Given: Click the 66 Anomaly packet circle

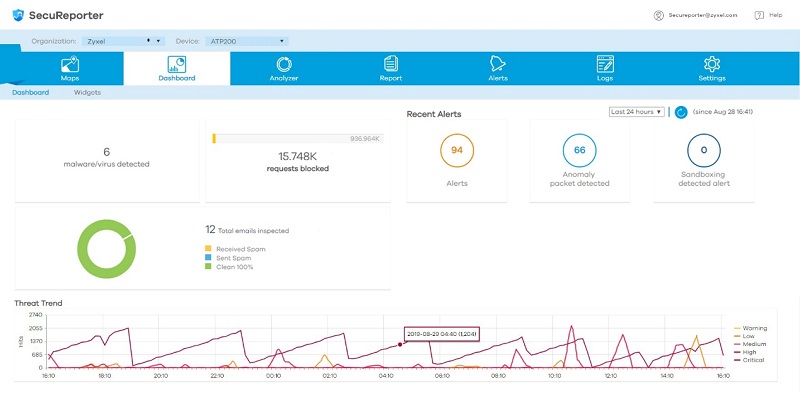Looking at the screenshot, I should [580, 150].
